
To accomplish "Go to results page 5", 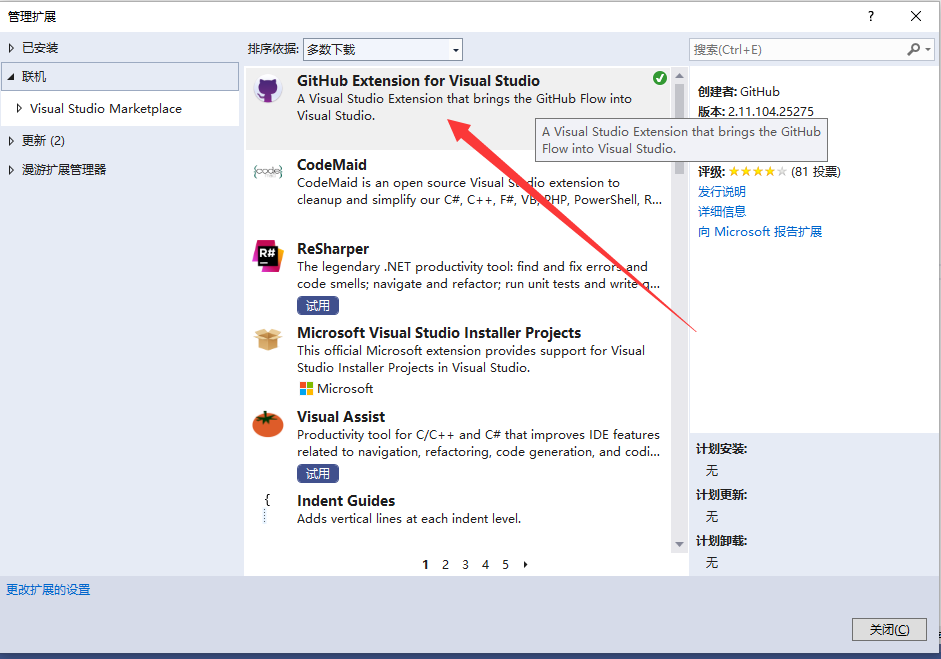I will (x=505, y=565).
